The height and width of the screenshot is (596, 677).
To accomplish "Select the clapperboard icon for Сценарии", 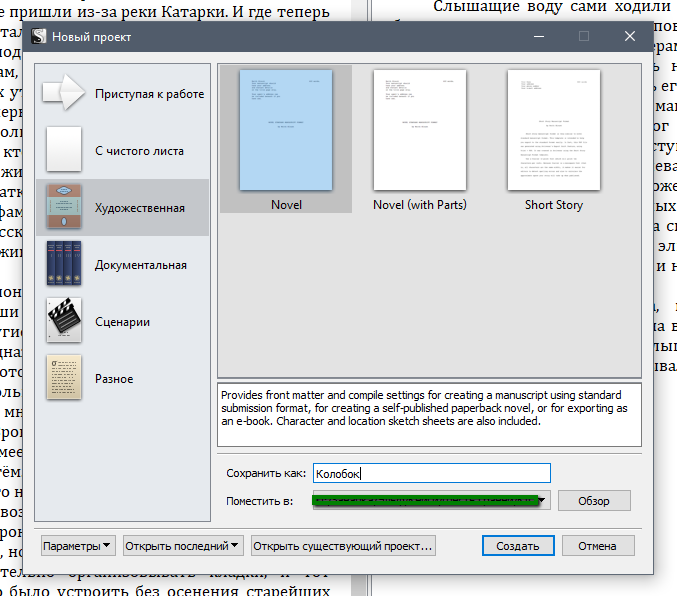I will [x=64, y=321].
